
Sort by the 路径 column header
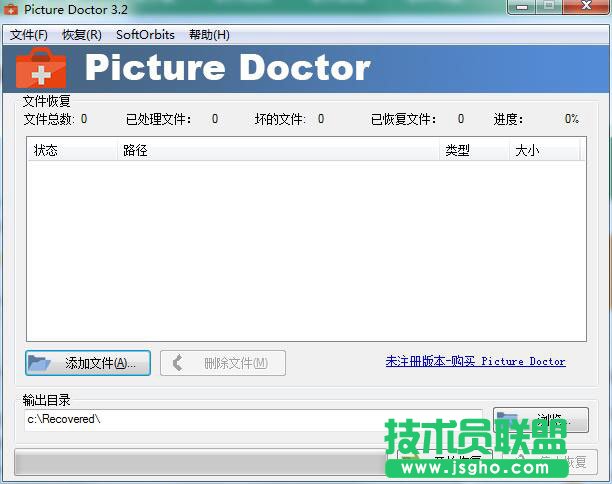tap(278, 150)
